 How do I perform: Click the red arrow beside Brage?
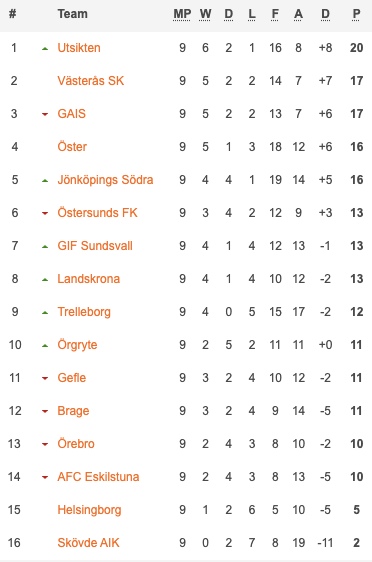click(45, 411)
